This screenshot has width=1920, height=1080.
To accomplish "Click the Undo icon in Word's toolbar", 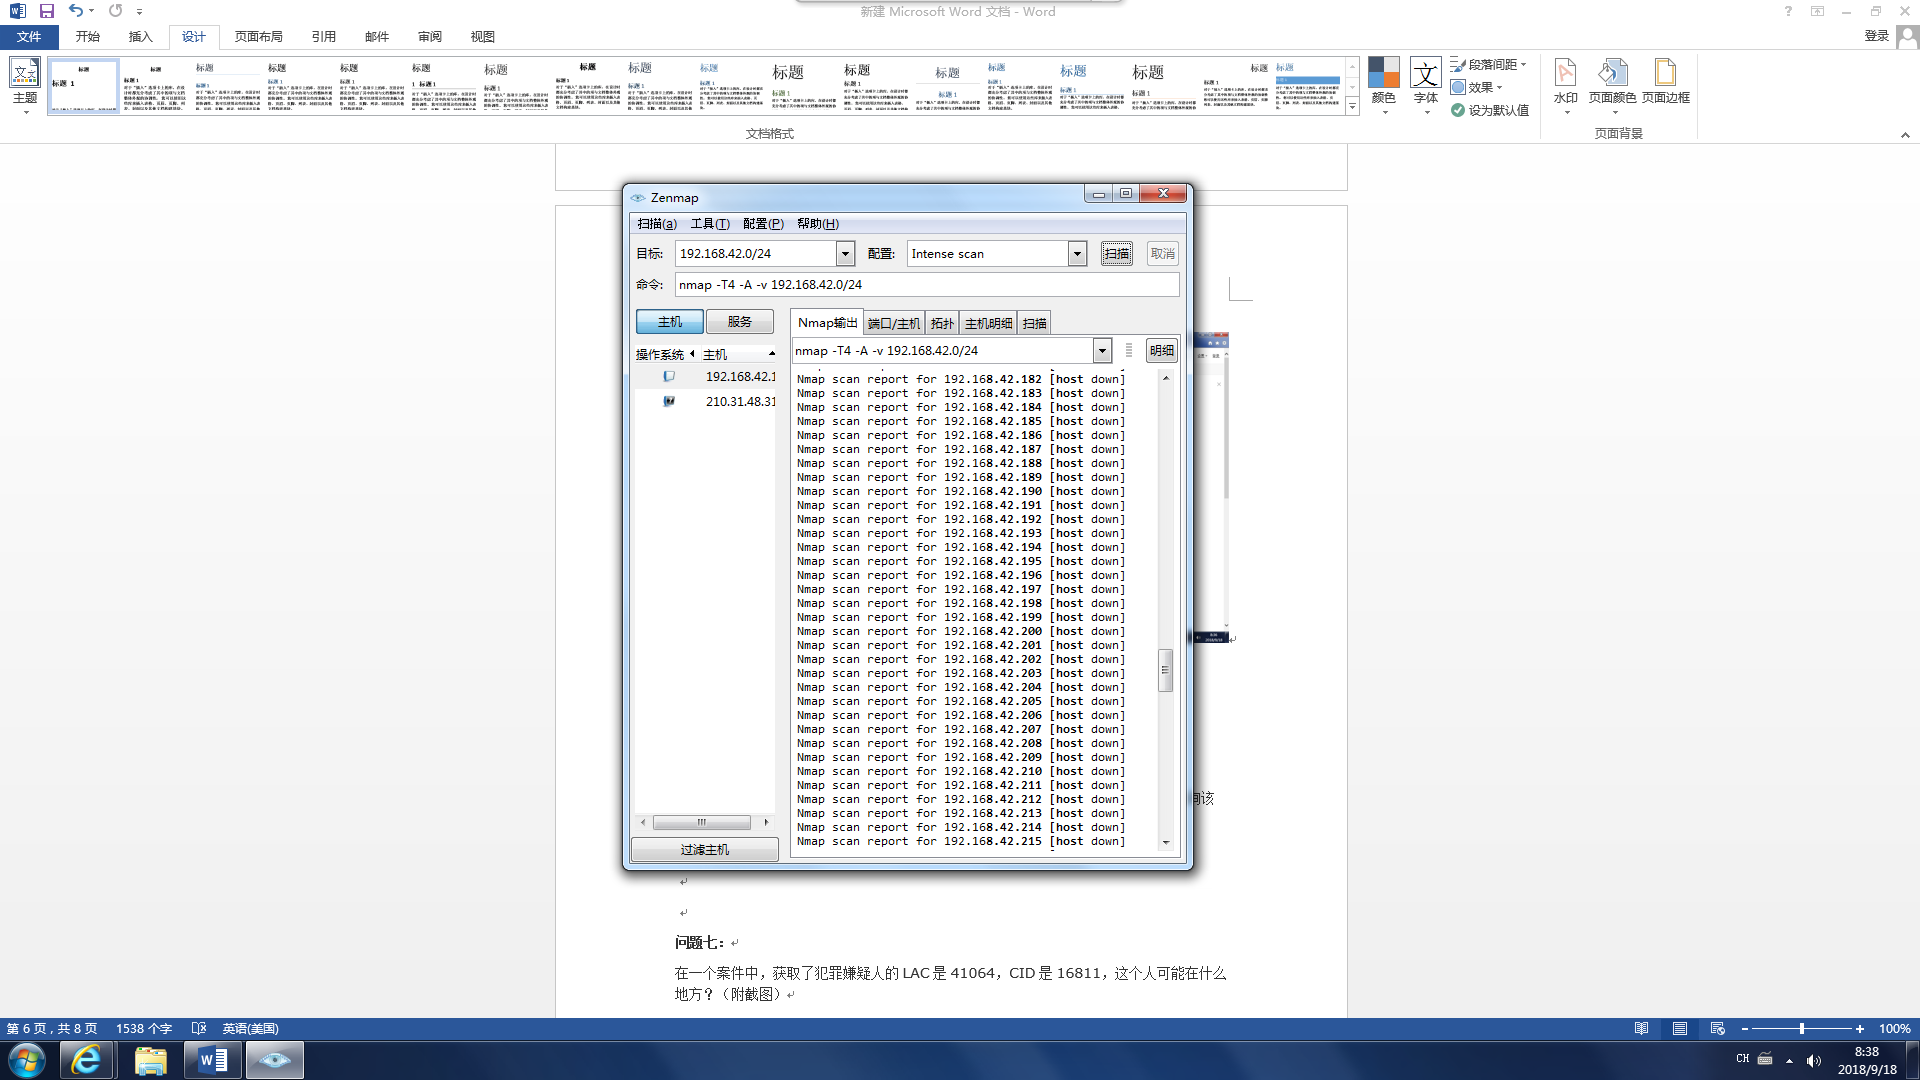I will point(75,11).
